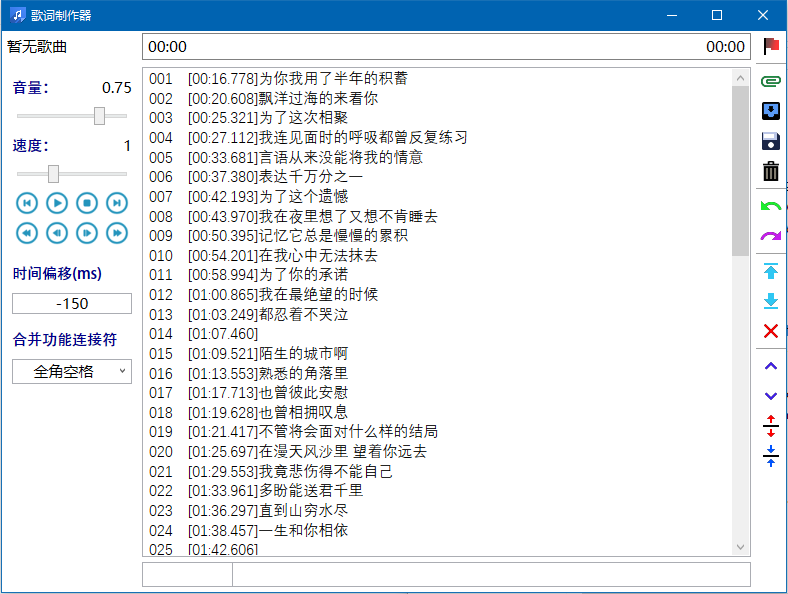Click the volume slider handle
Viewport: 788px width, 594px height.
point(100,116)
